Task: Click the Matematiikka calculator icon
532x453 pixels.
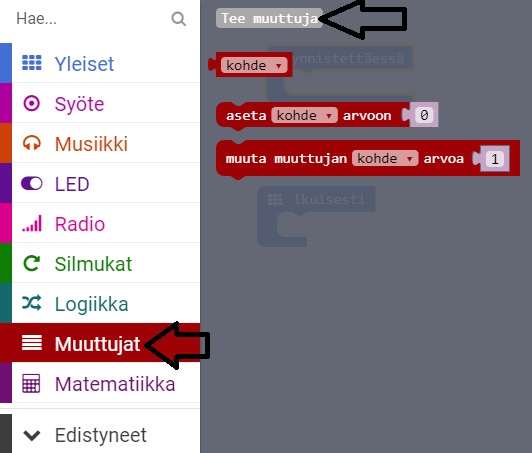Action: click(x=32, y=383)
